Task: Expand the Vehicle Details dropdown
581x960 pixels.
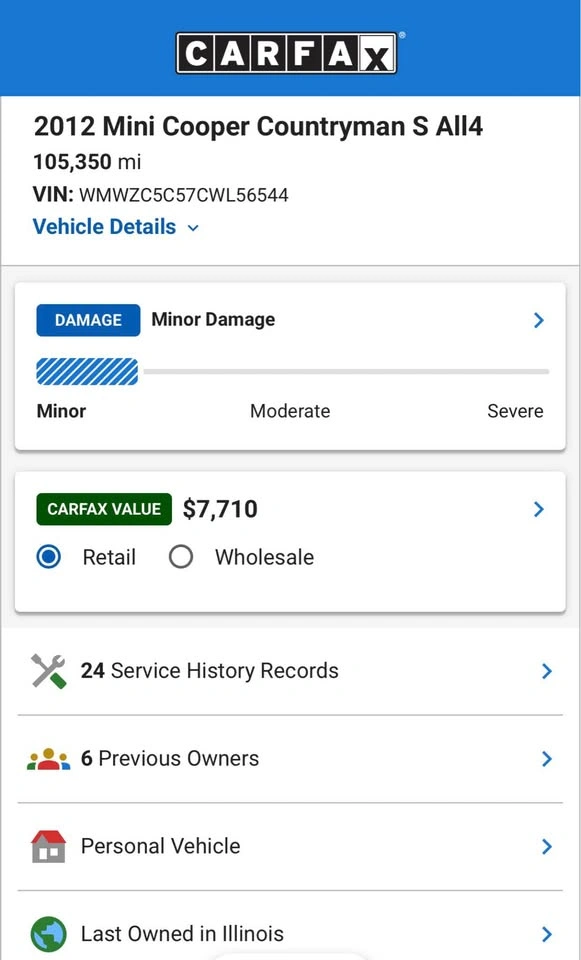Action: point(116,227)
